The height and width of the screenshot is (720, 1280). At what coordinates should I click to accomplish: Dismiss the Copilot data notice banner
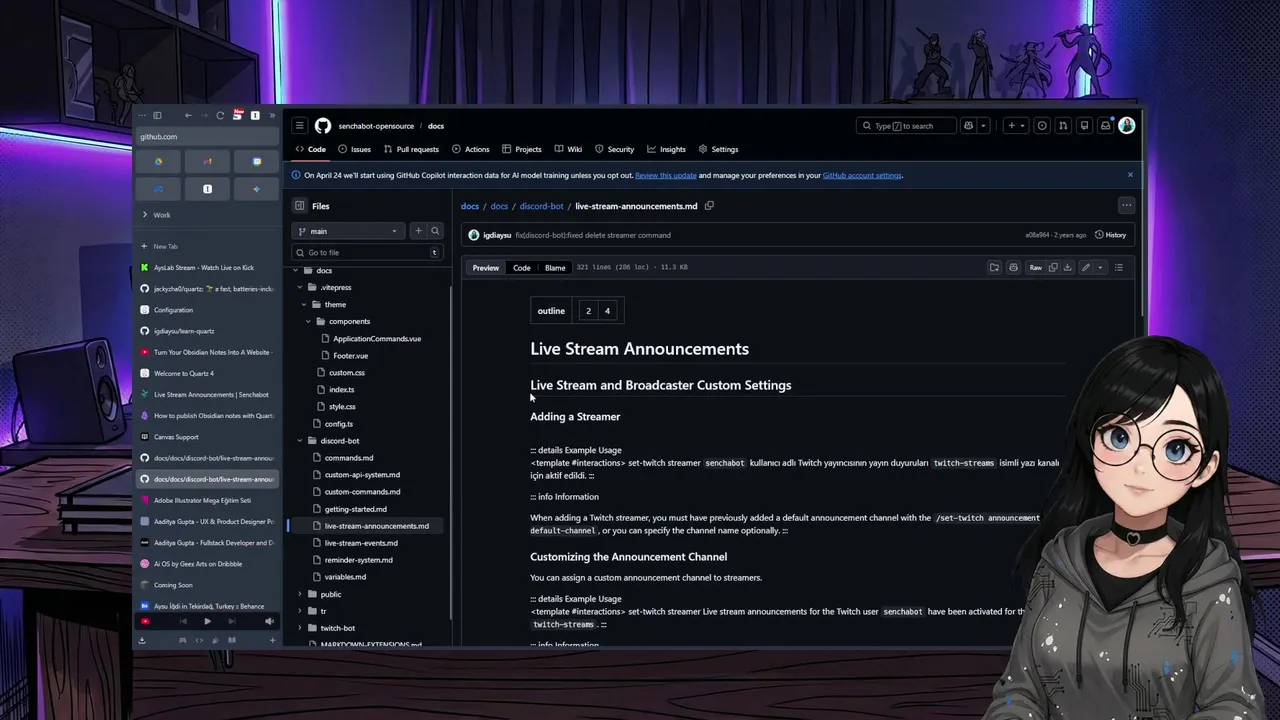tap(1130, 175)
